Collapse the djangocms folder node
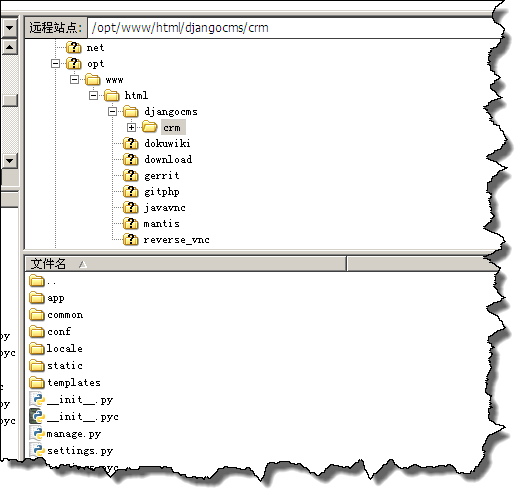530x503 pixels. pos(113,112)
